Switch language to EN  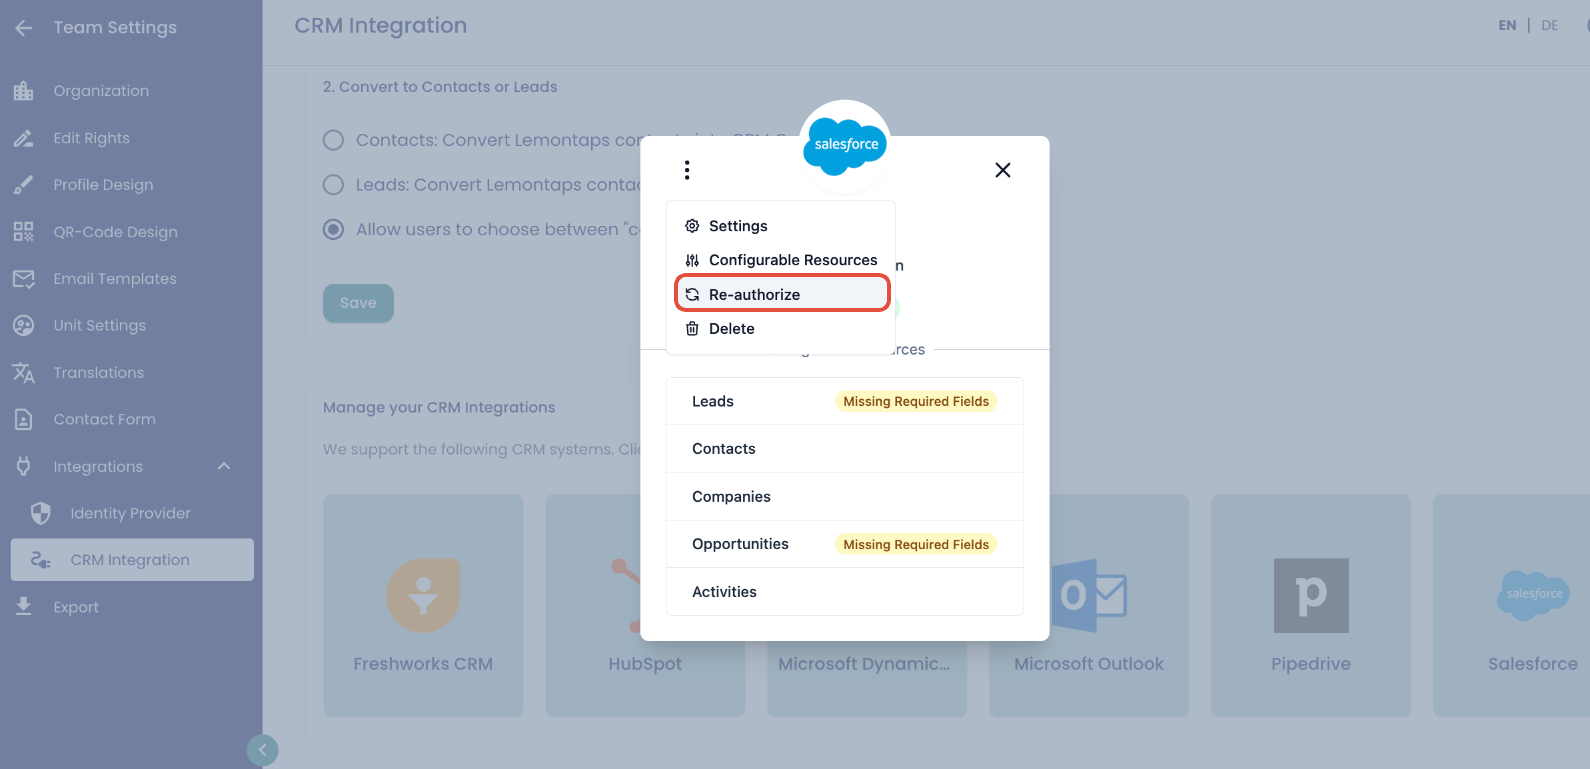[1507, 26]
